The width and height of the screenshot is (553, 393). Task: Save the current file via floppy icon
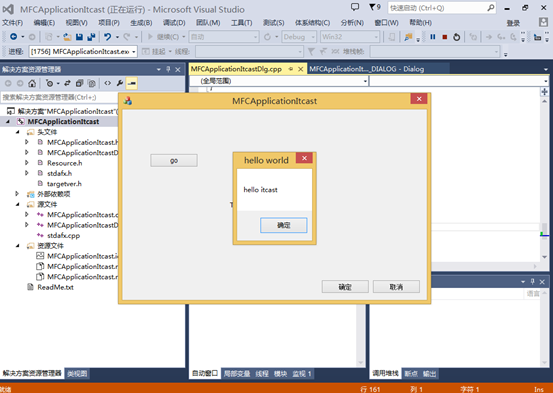[79, 37]
